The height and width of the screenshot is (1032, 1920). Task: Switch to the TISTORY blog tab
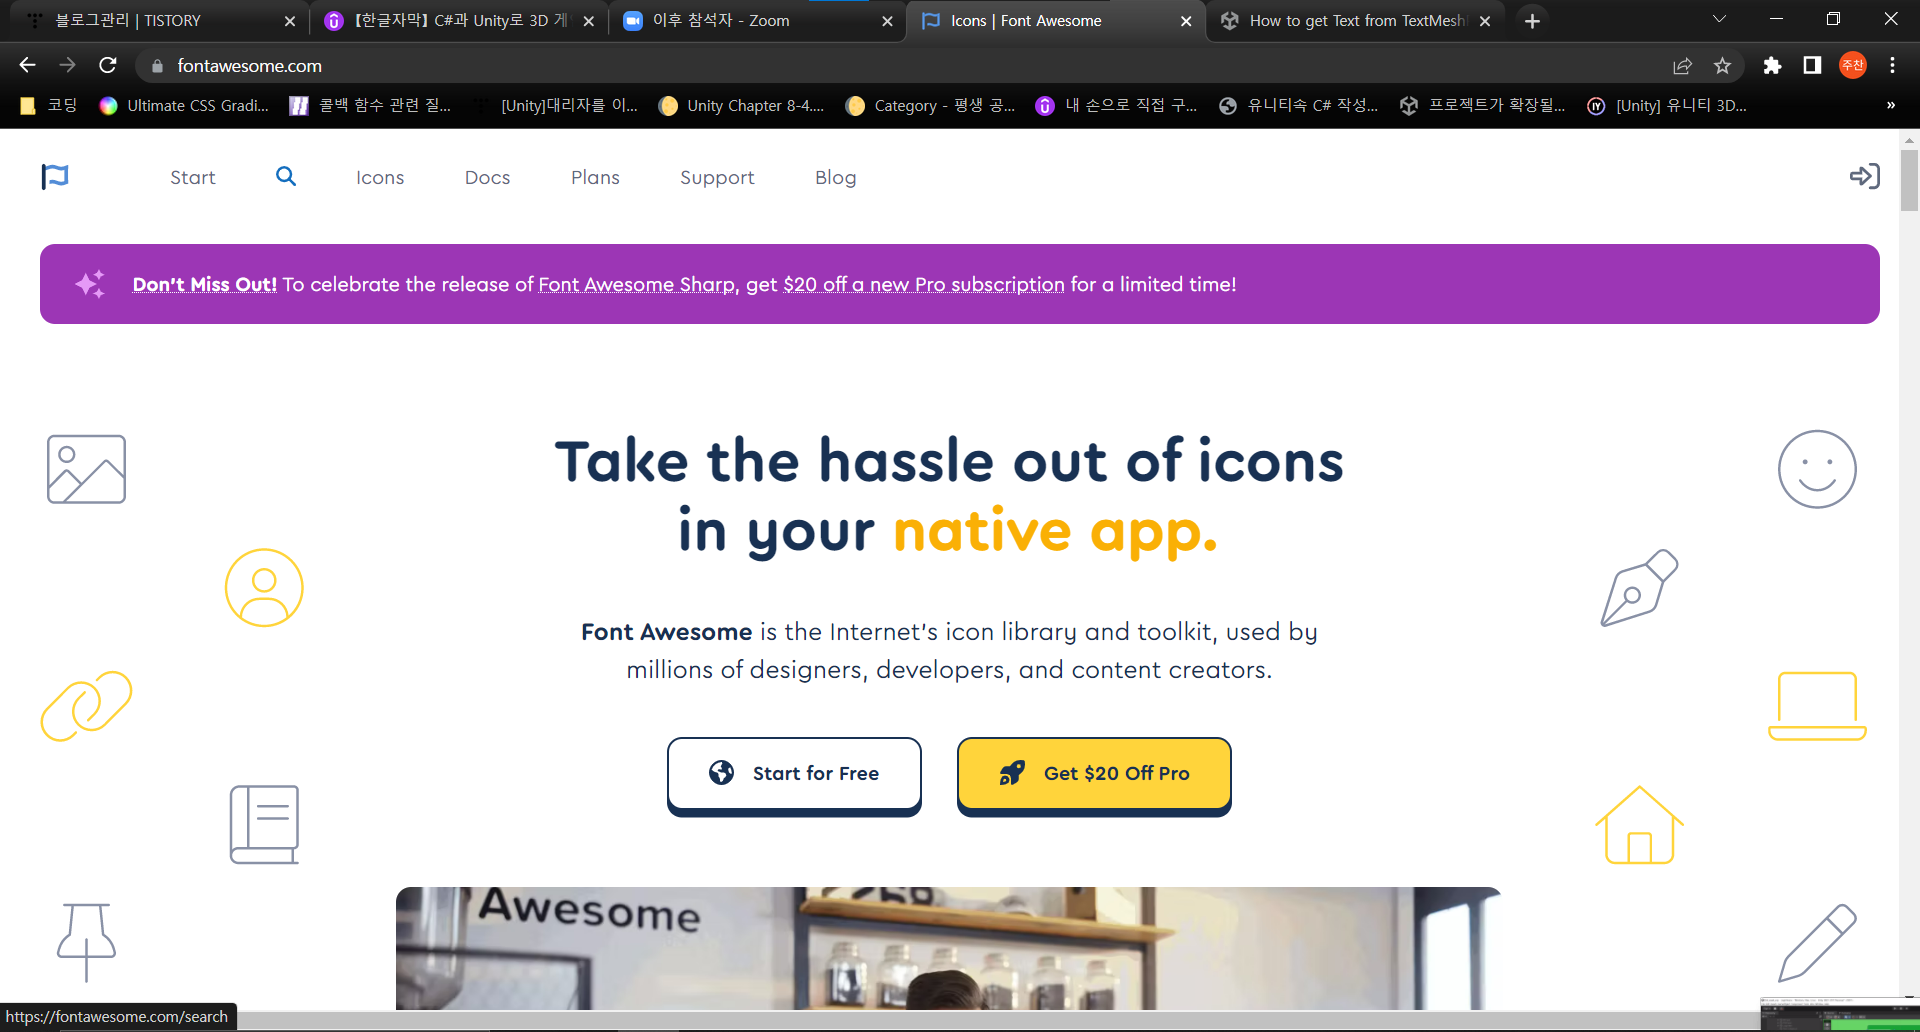154,20
